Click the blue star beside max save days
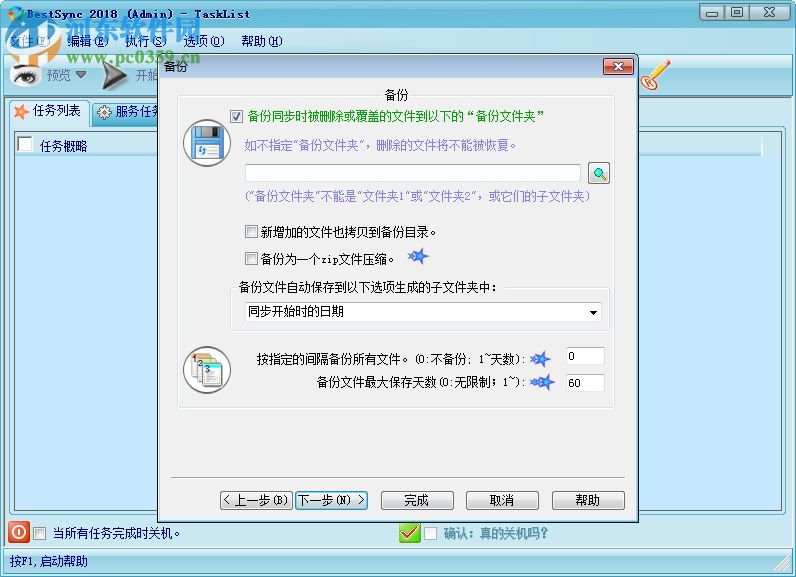796x577 pixels. pyautogui.click(x=542, y=382)
